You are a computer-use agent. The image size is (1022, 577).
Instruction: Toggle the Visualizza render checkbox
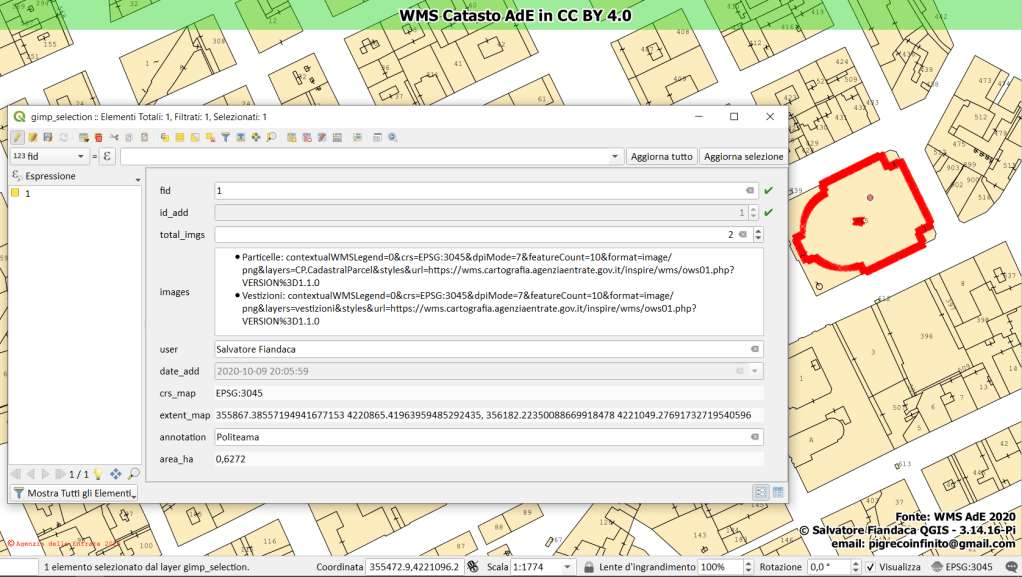coord(870,567)
